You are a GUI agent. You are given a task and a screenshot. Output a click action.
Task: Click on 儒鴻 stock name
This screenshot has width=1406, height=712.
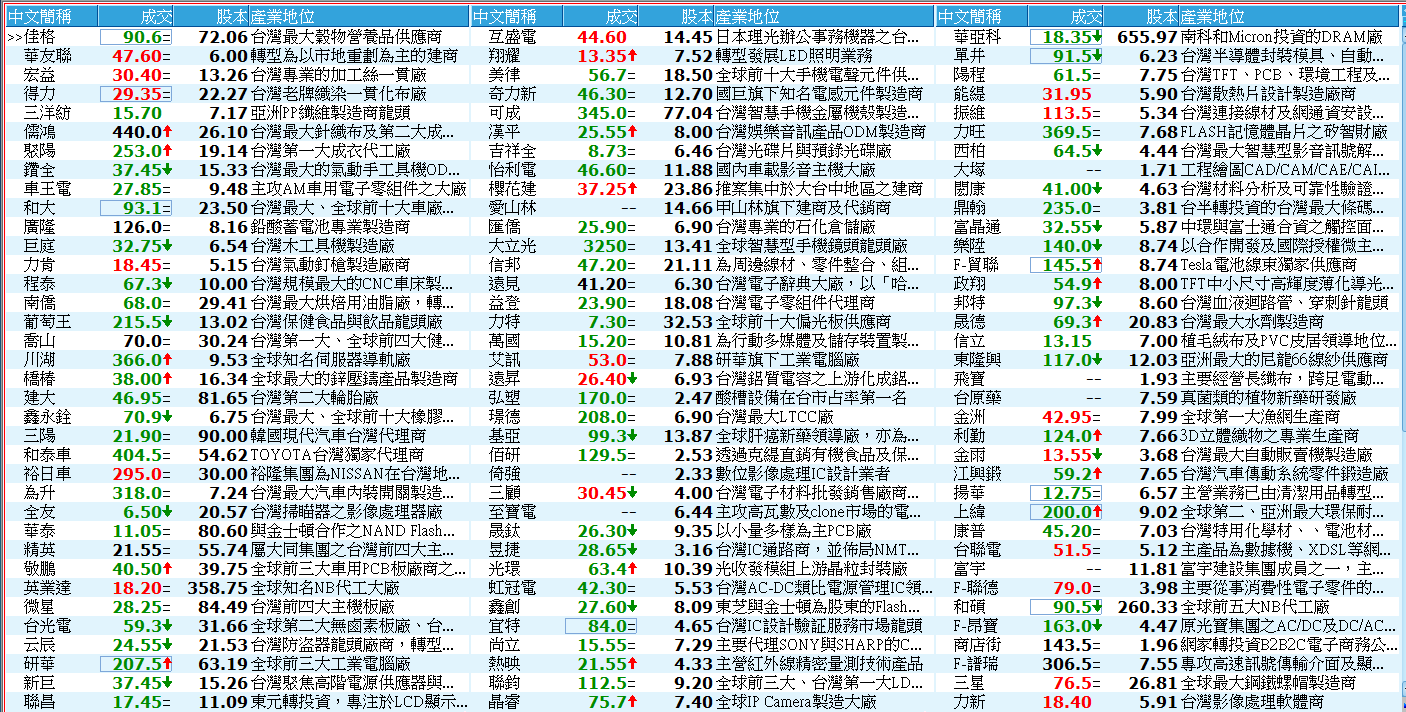[40, 131]
